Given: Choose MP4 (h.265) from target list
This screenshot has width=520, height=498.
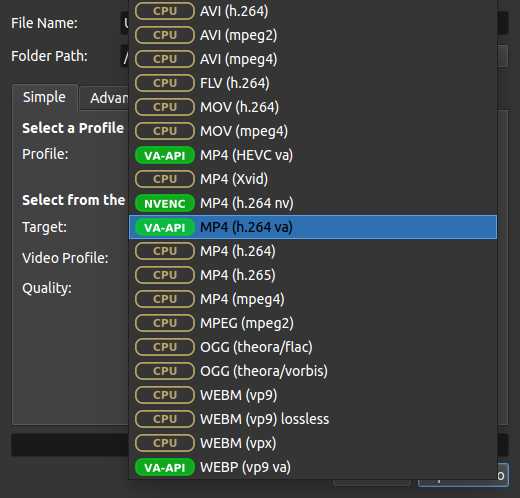Looking at the screenshot, I should (x=313, y=275).
